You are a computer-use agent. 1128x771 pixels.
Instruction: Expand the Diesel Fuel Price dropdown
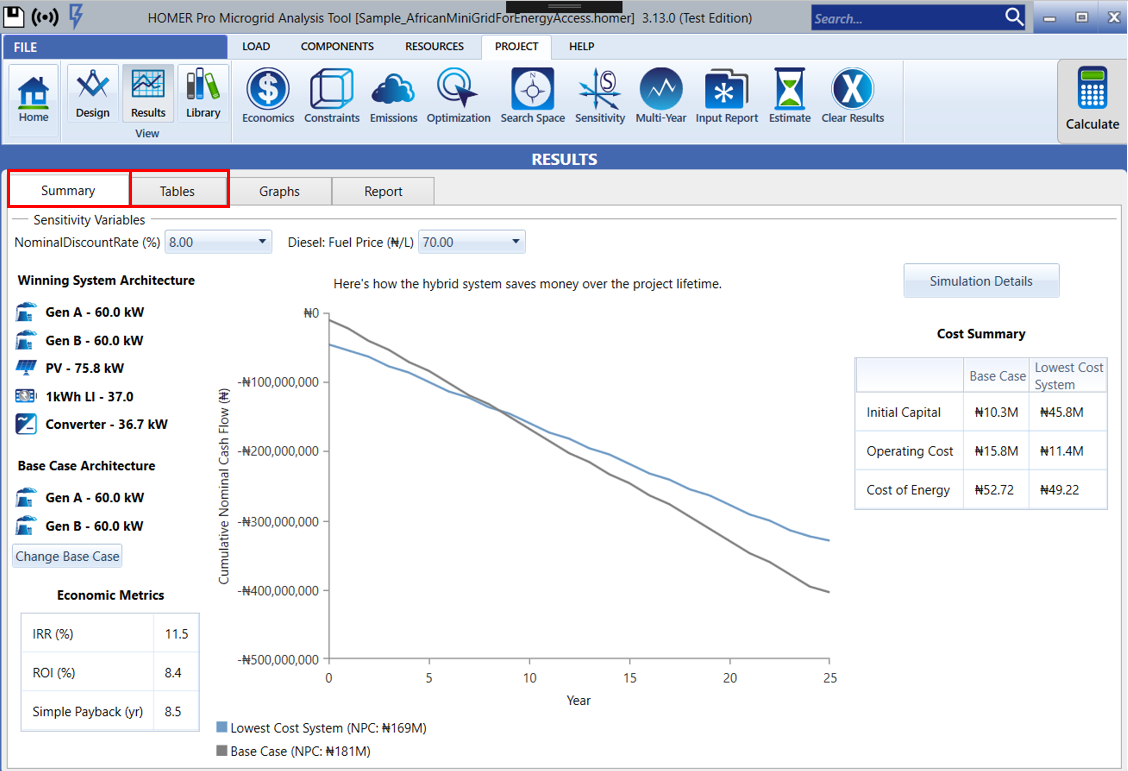tap(472, 242)
